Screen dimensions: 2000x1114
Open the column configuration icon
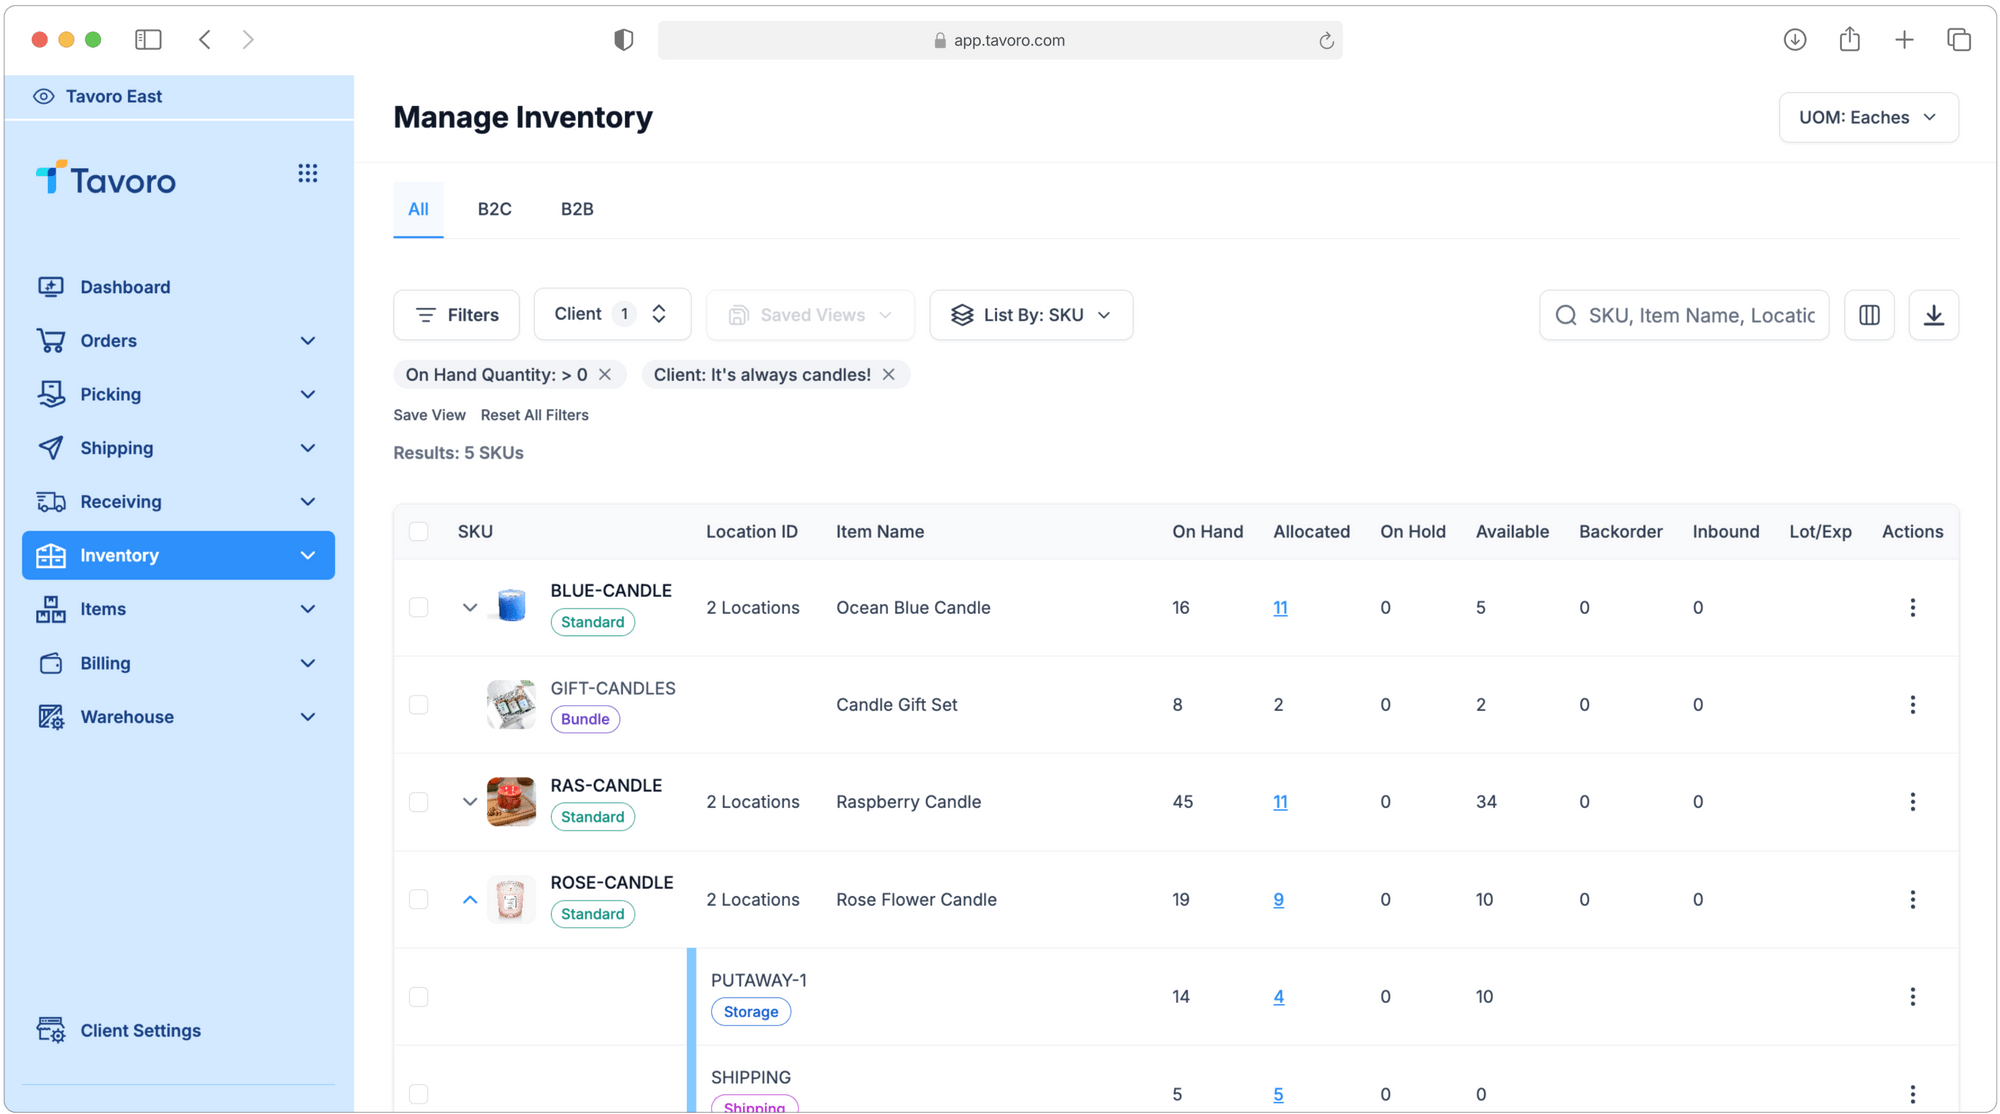point(1869,315)
